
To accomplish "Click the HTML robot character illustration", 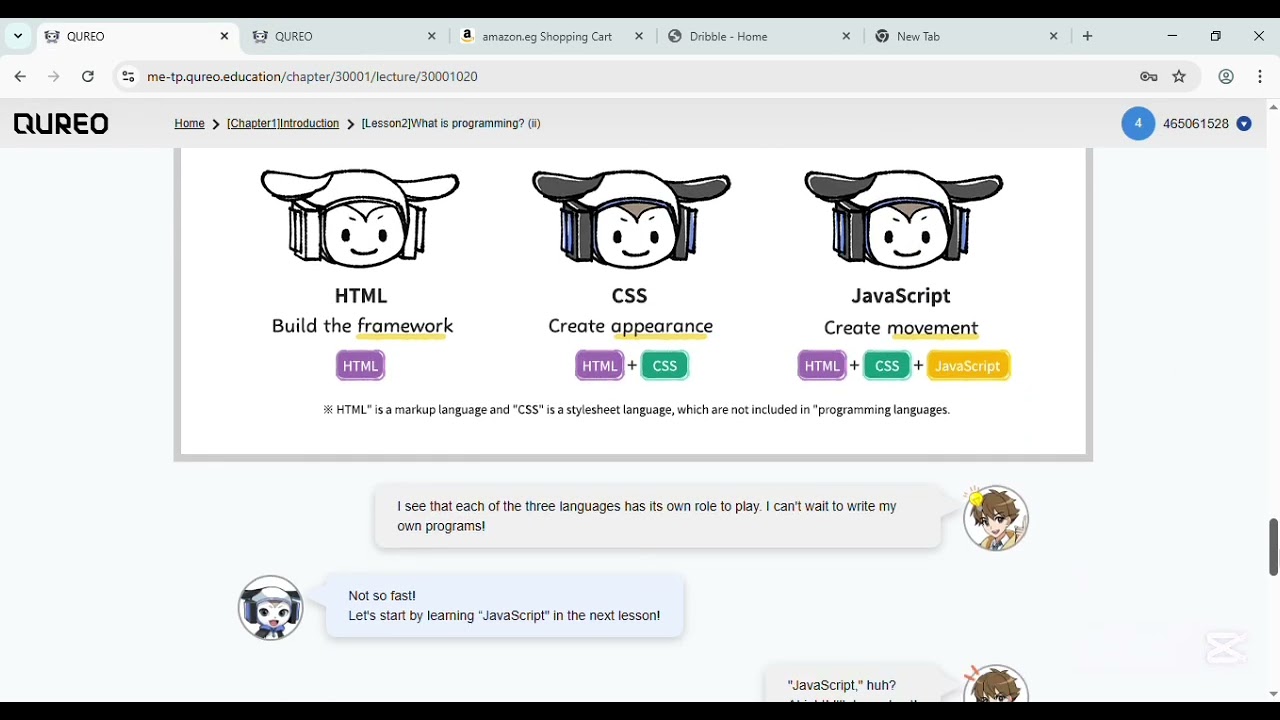I will pyautogui.click(x=360, y=219).
